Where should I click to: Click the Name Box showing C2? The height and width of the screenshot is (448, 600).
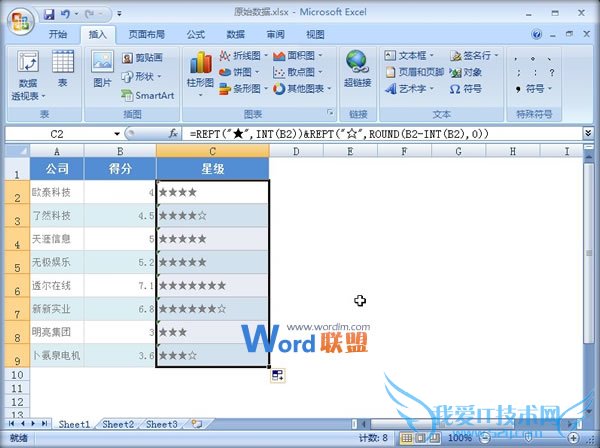[x=57, y=134]
